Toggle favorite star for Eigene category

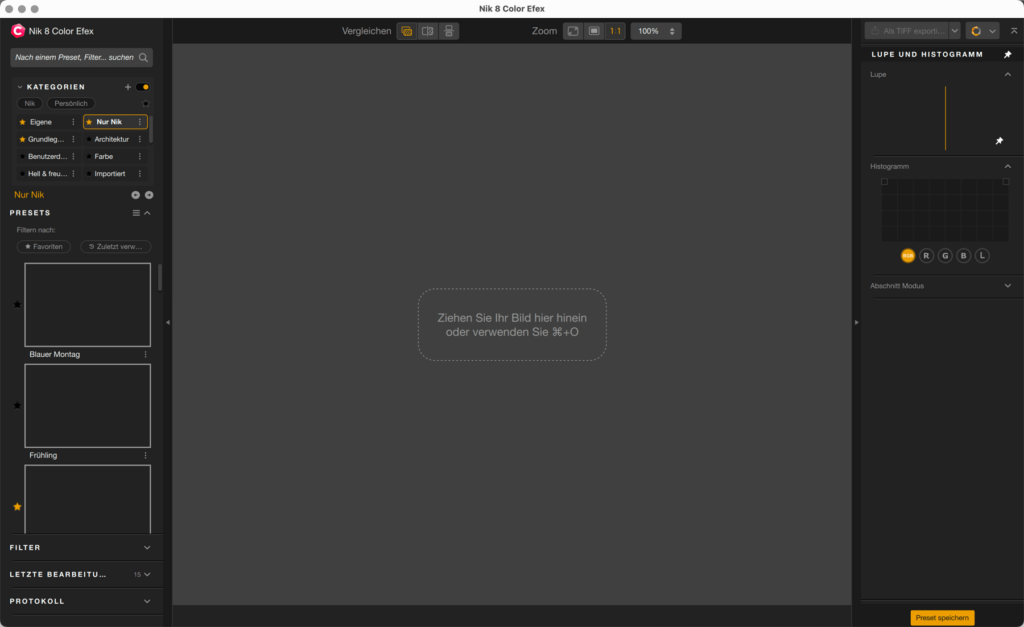click(x=23, y=122)
